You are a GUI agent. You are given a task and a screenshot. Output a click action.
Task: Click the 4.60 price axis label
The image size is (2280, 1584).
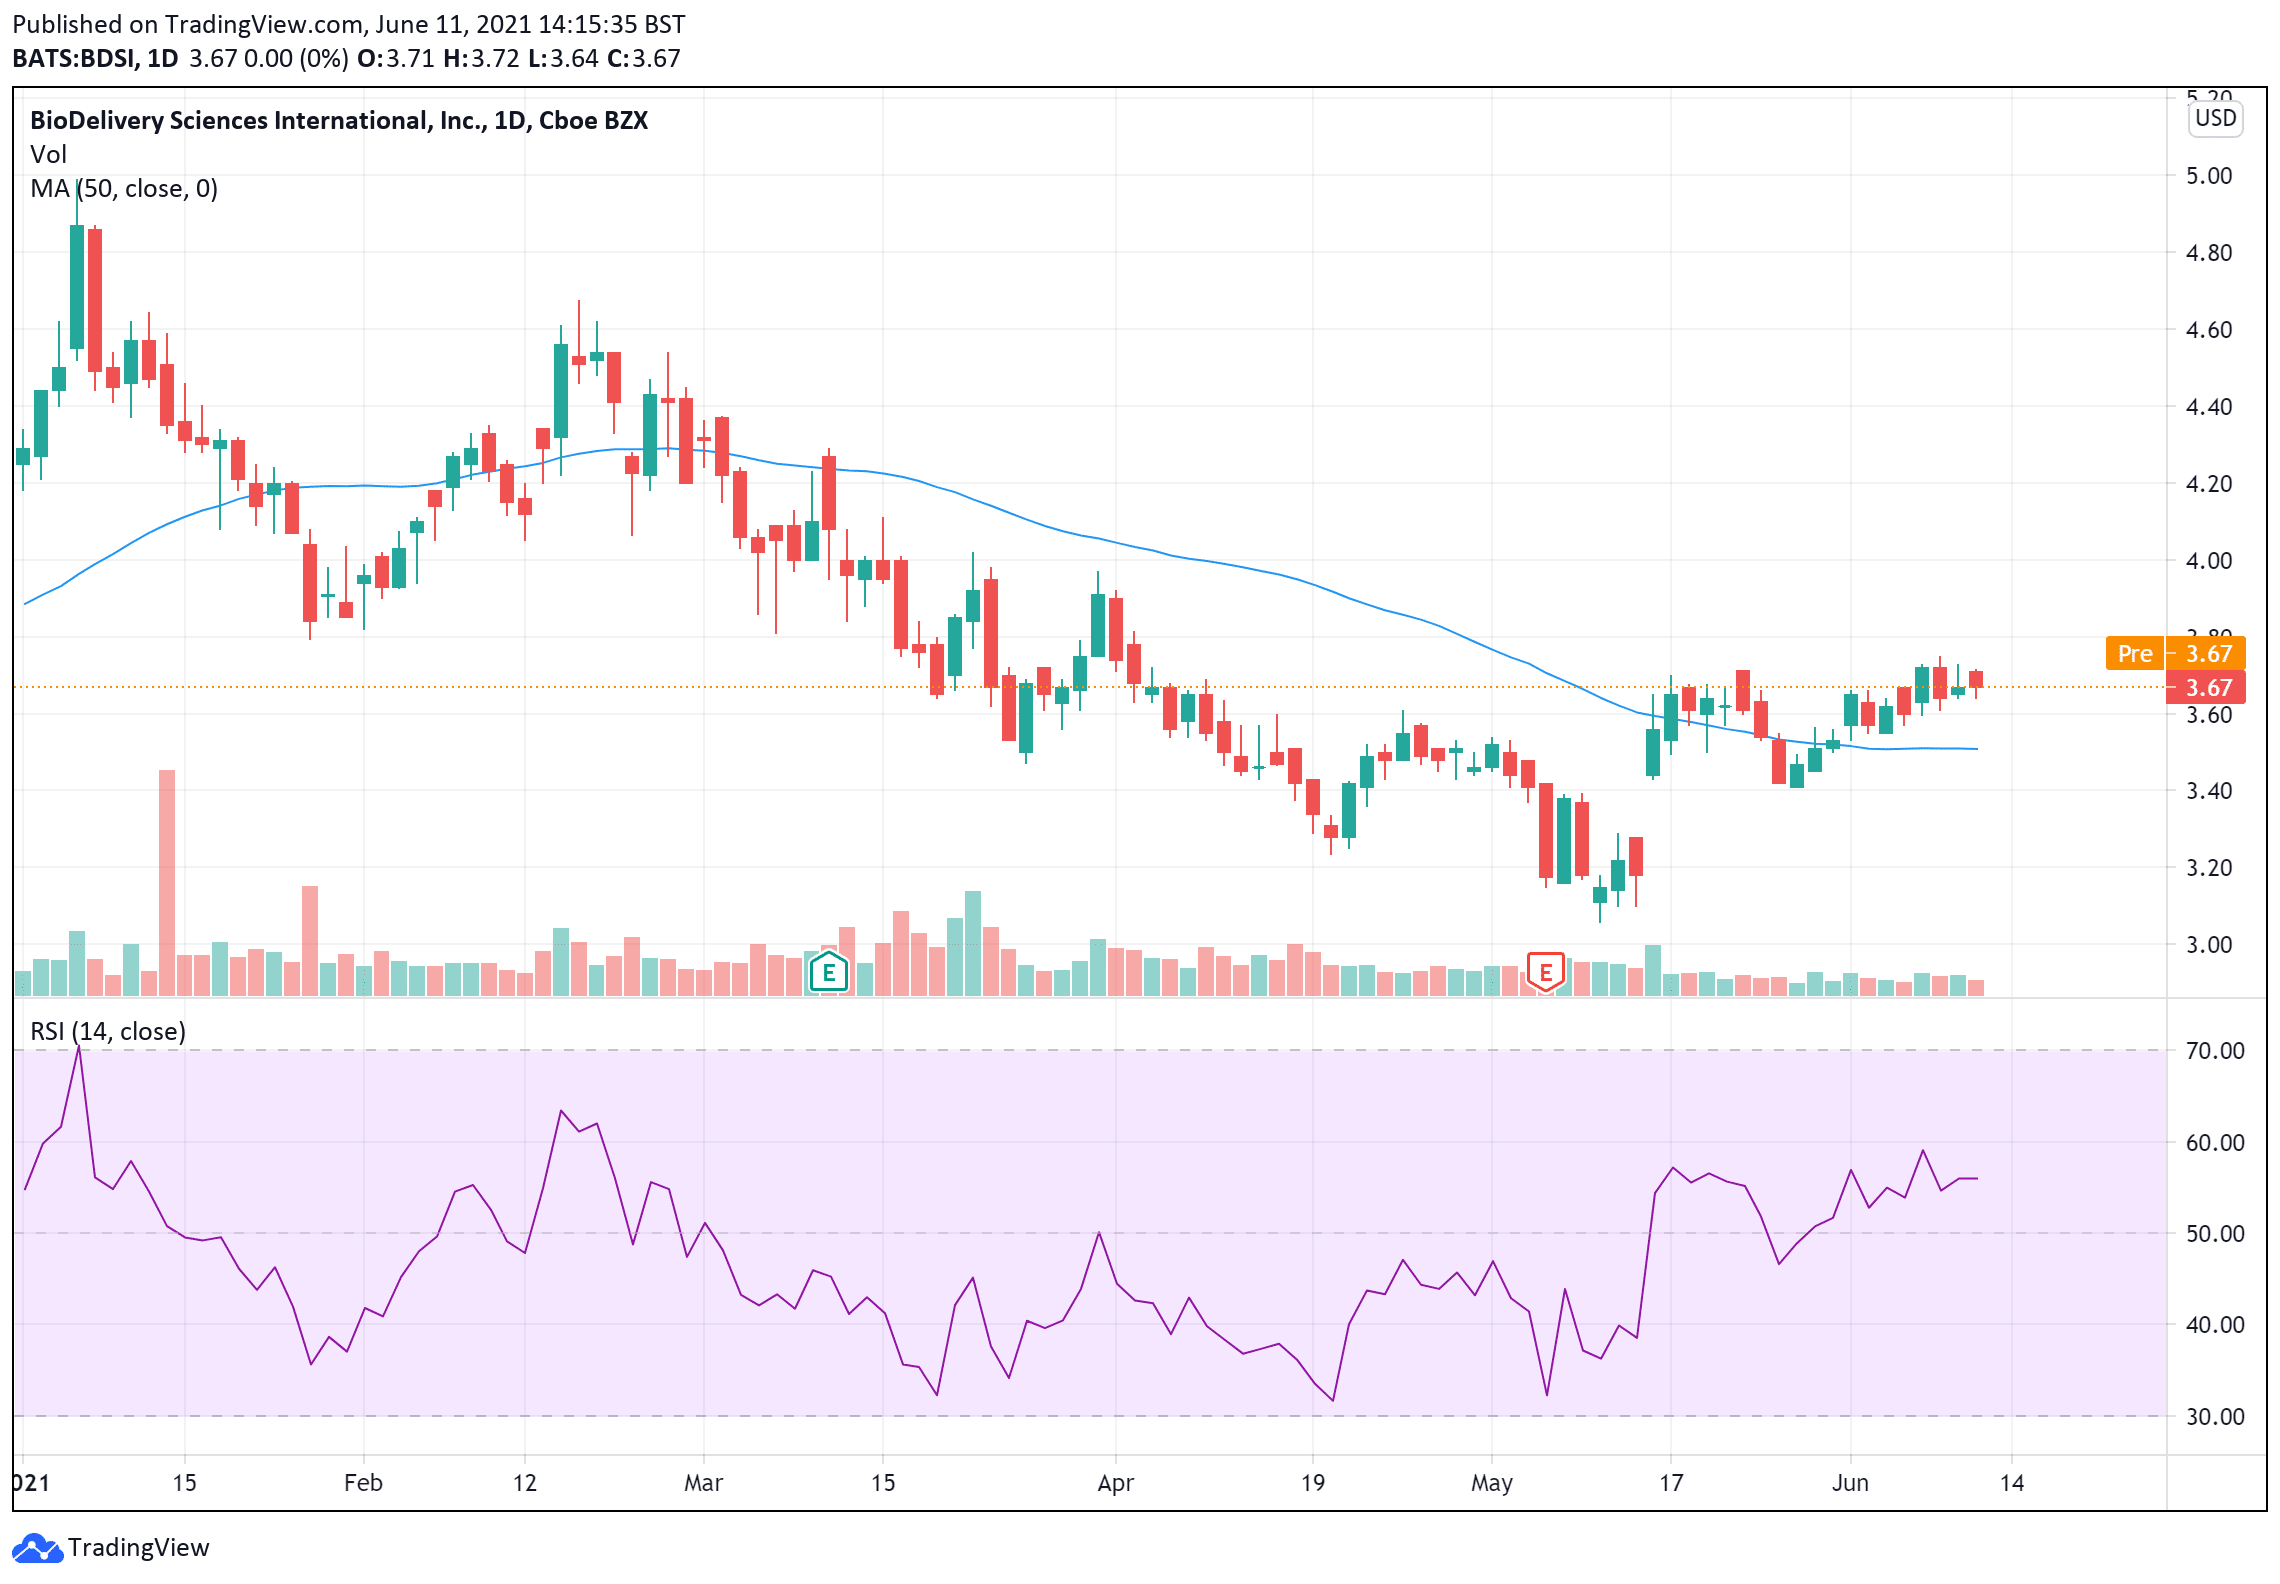pyautogui.click(x=2208, y=330)
